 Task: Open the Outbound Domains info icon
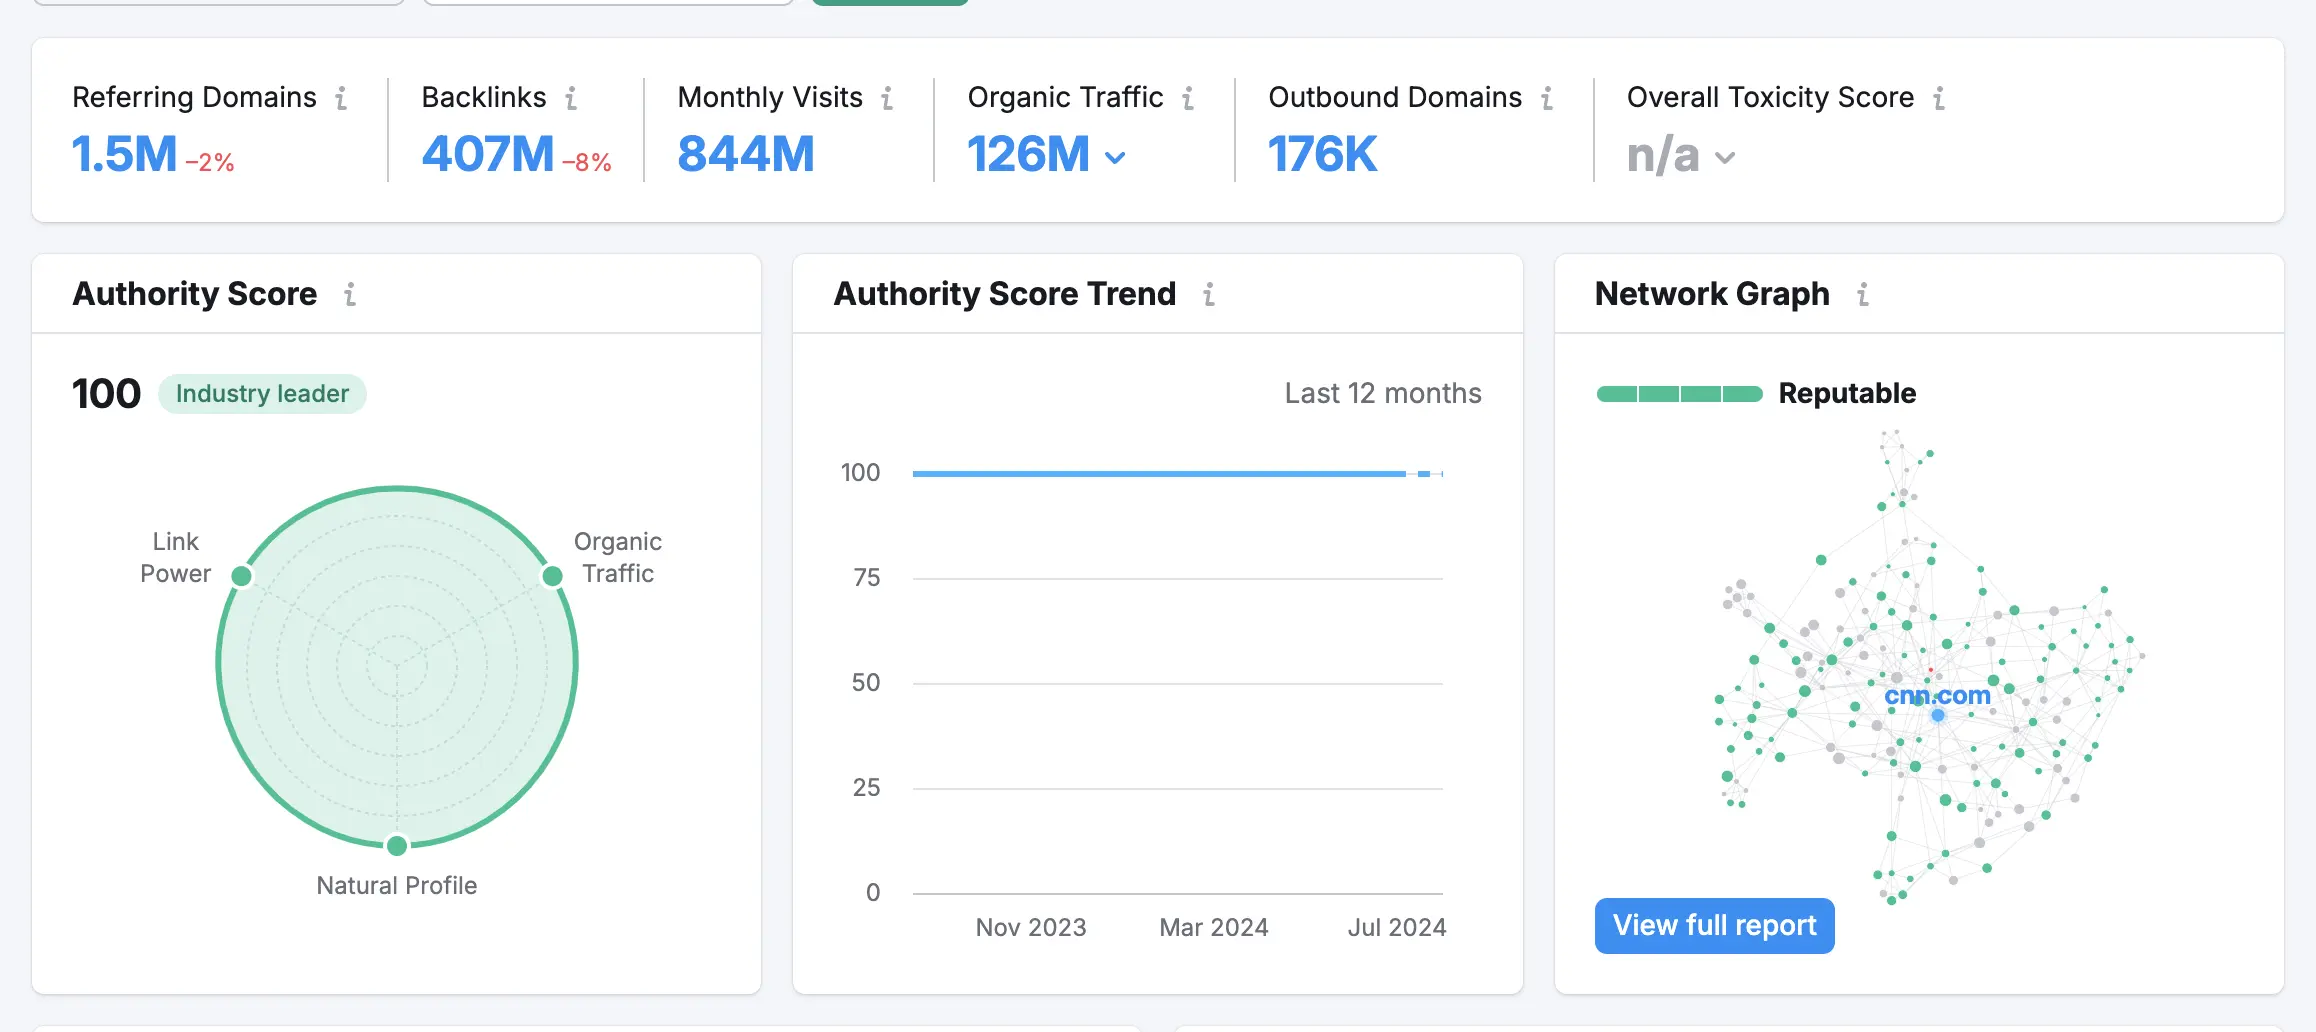click(1547, 97)
